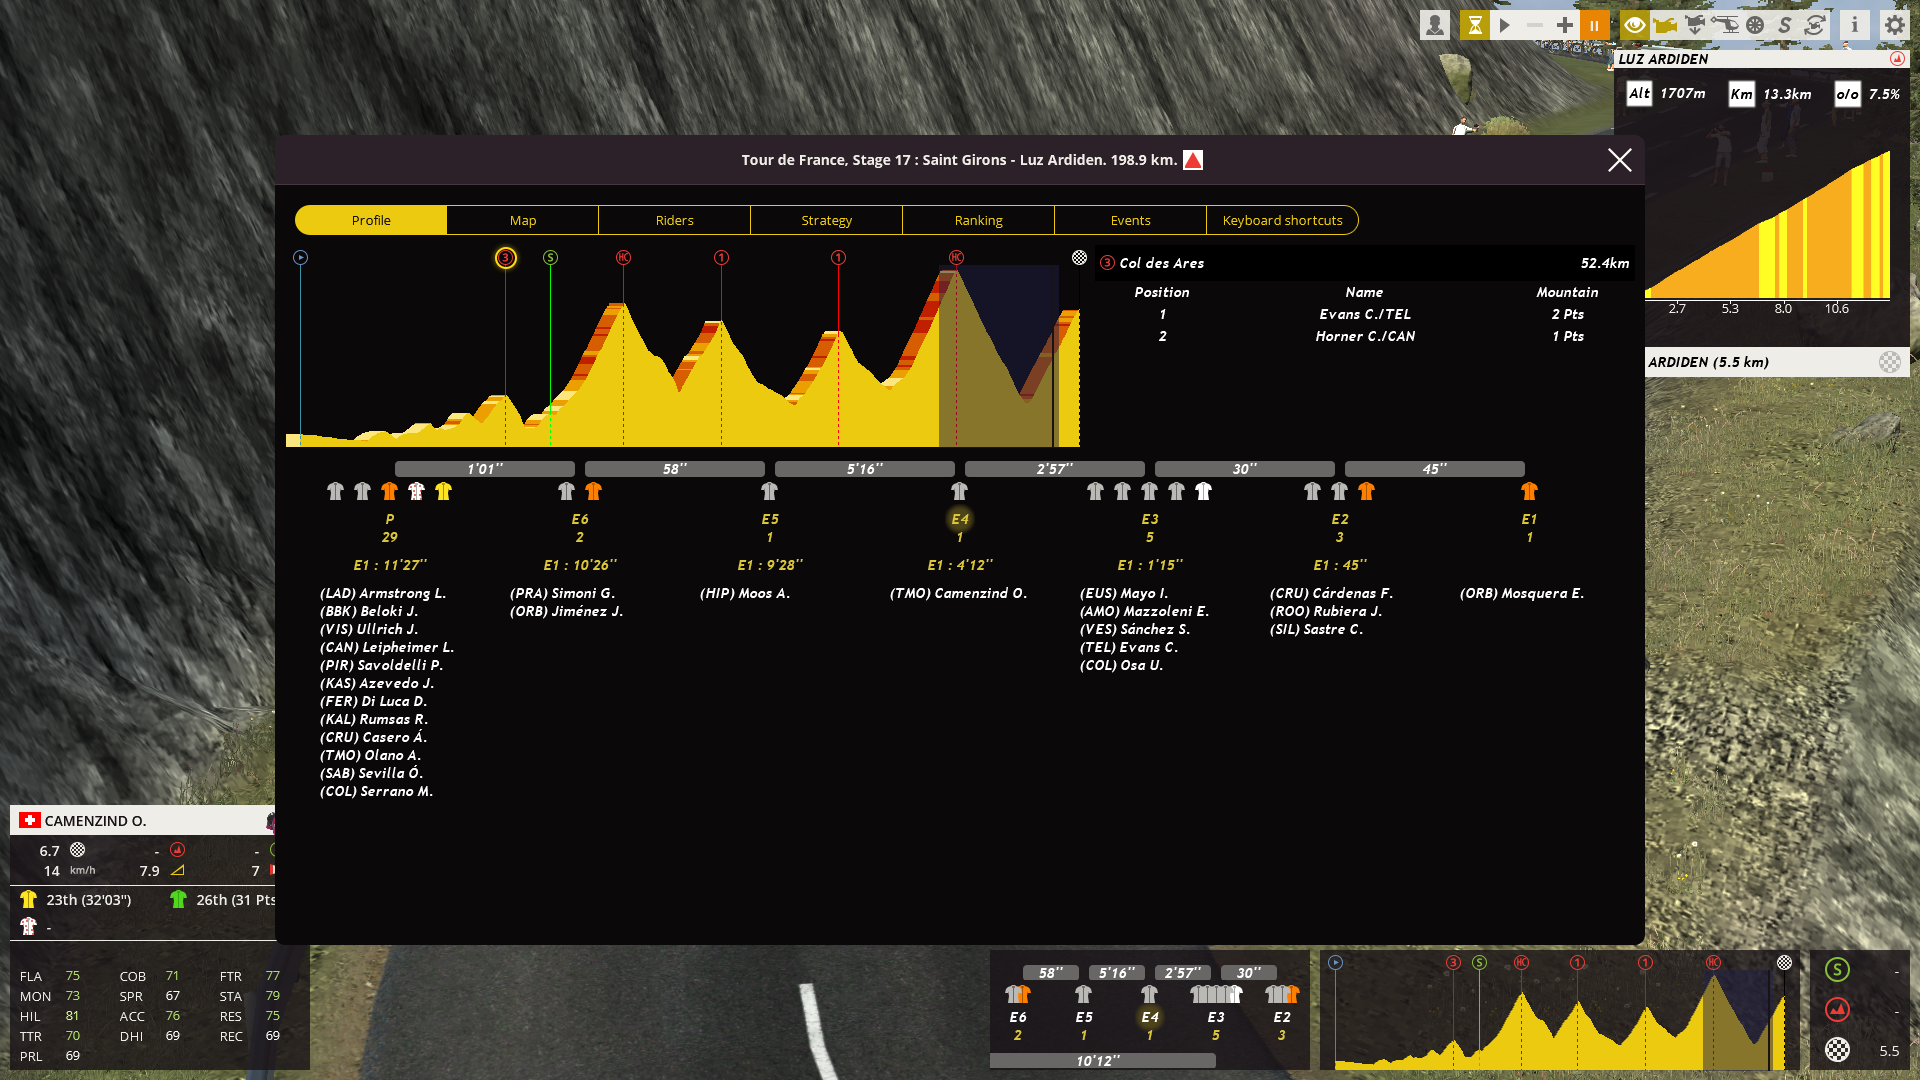
Task: Click the Col des Ares category 3 icon
Action: click(1107, 263)
